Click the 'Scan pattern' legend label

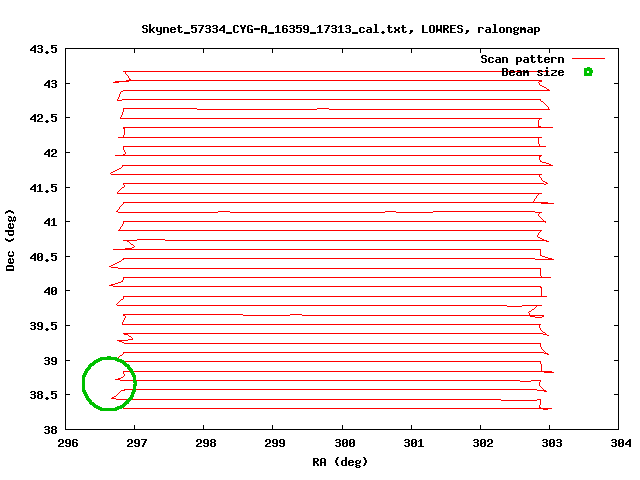[522, 60]
